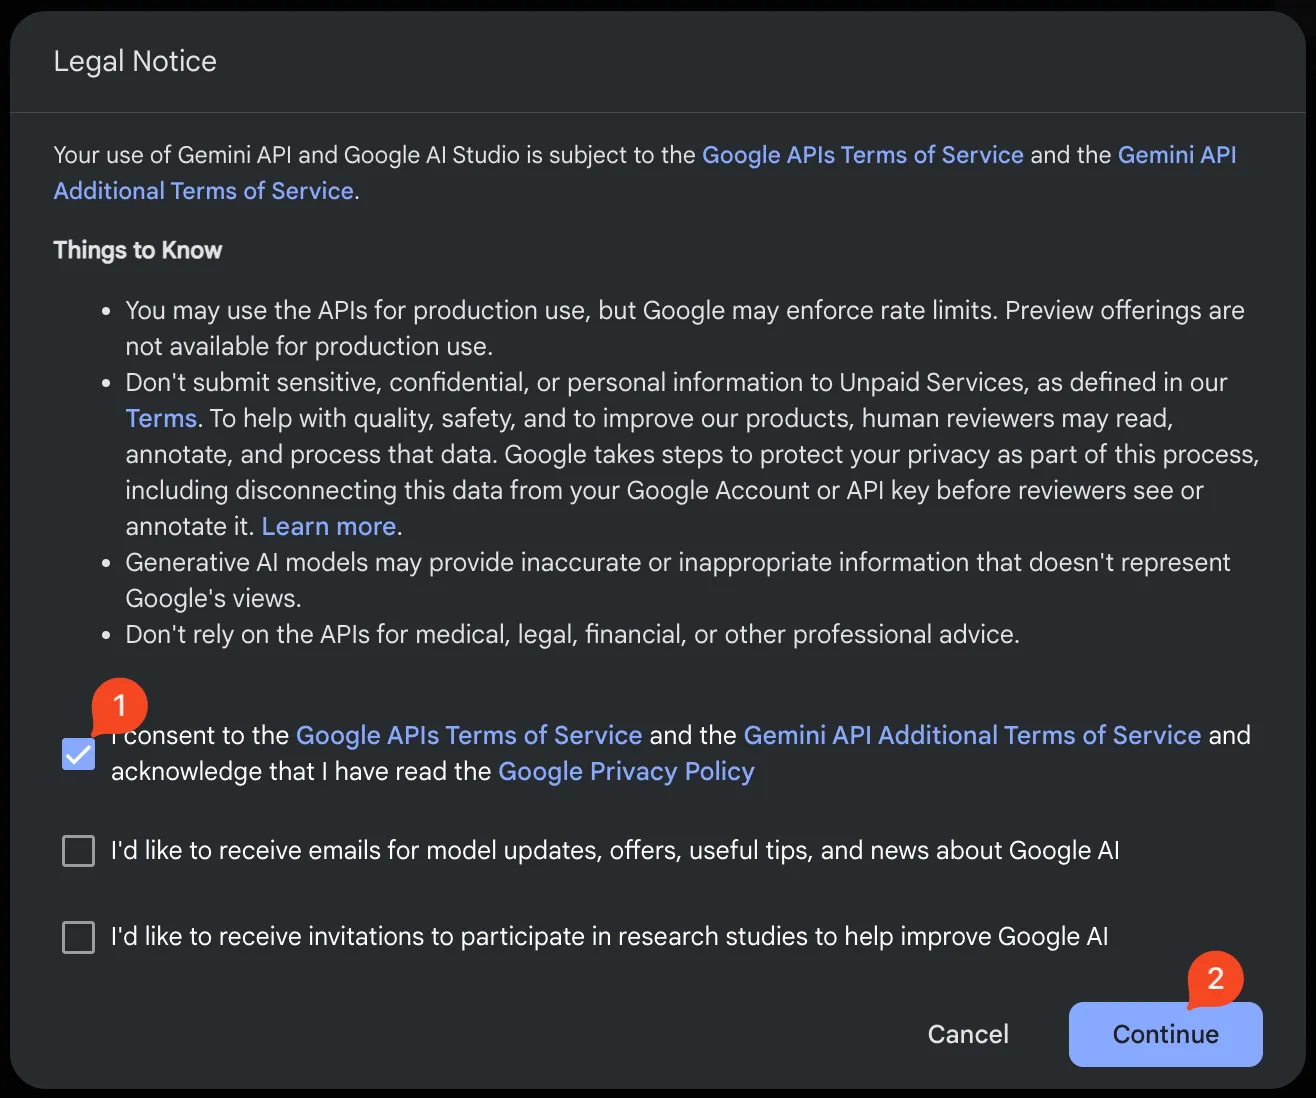The width and height of the screenshot is (1316, 1098).
Task: Open Google APIs Terms of Service link beside consent checkbox
Action: pos(469,735)
